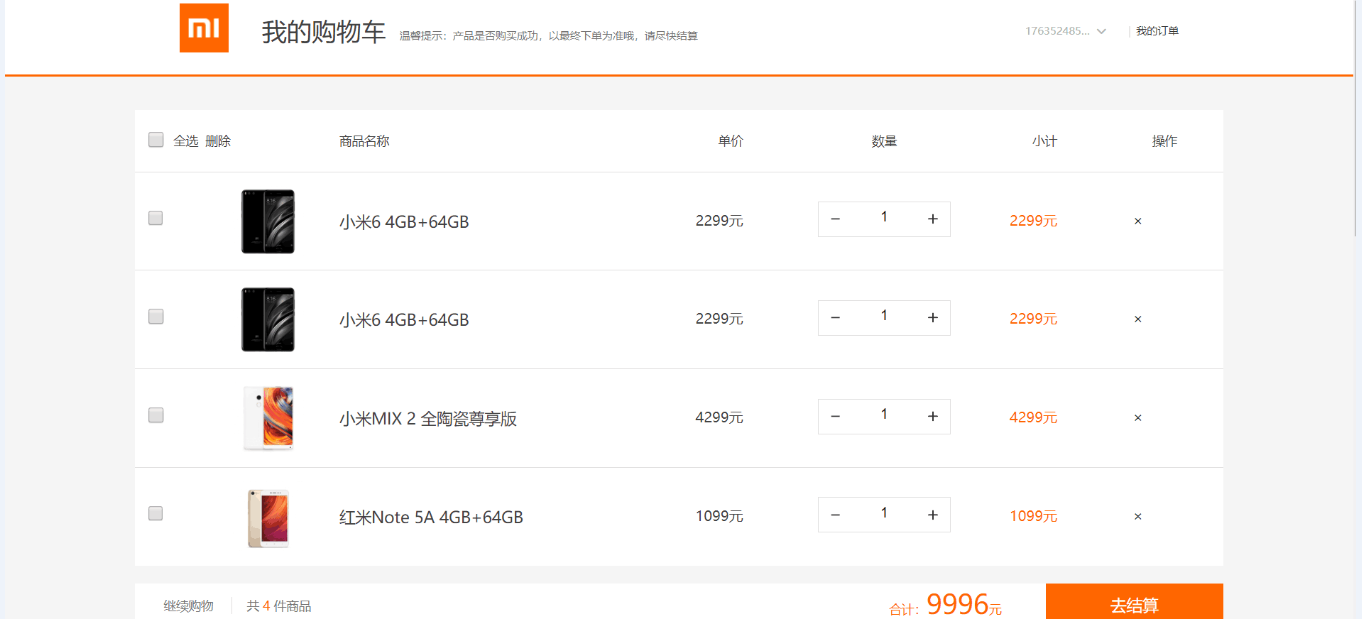Click second 小米6 4GB+64GB product name

click(404, 320)
